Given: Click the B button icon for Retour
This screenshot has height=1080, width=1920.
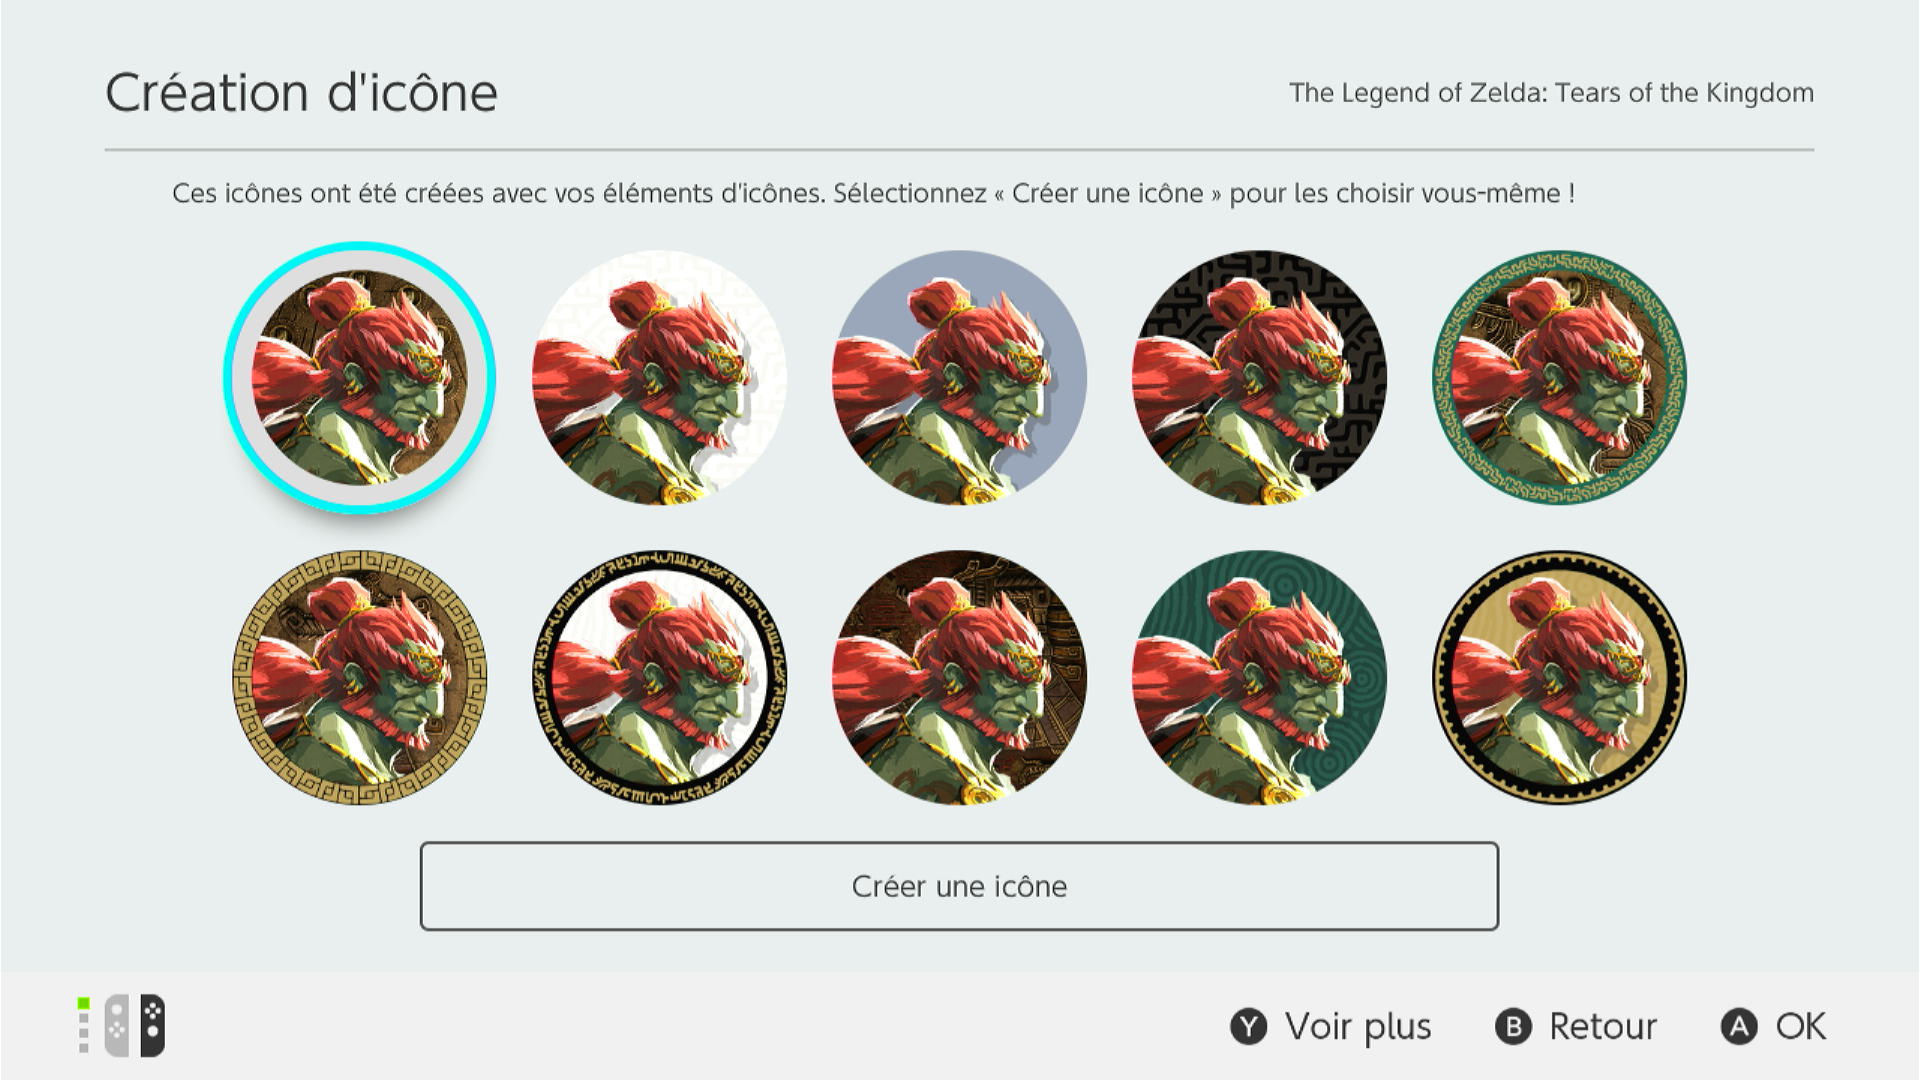Looking at the screenshot, I should coord(1513,1027).
